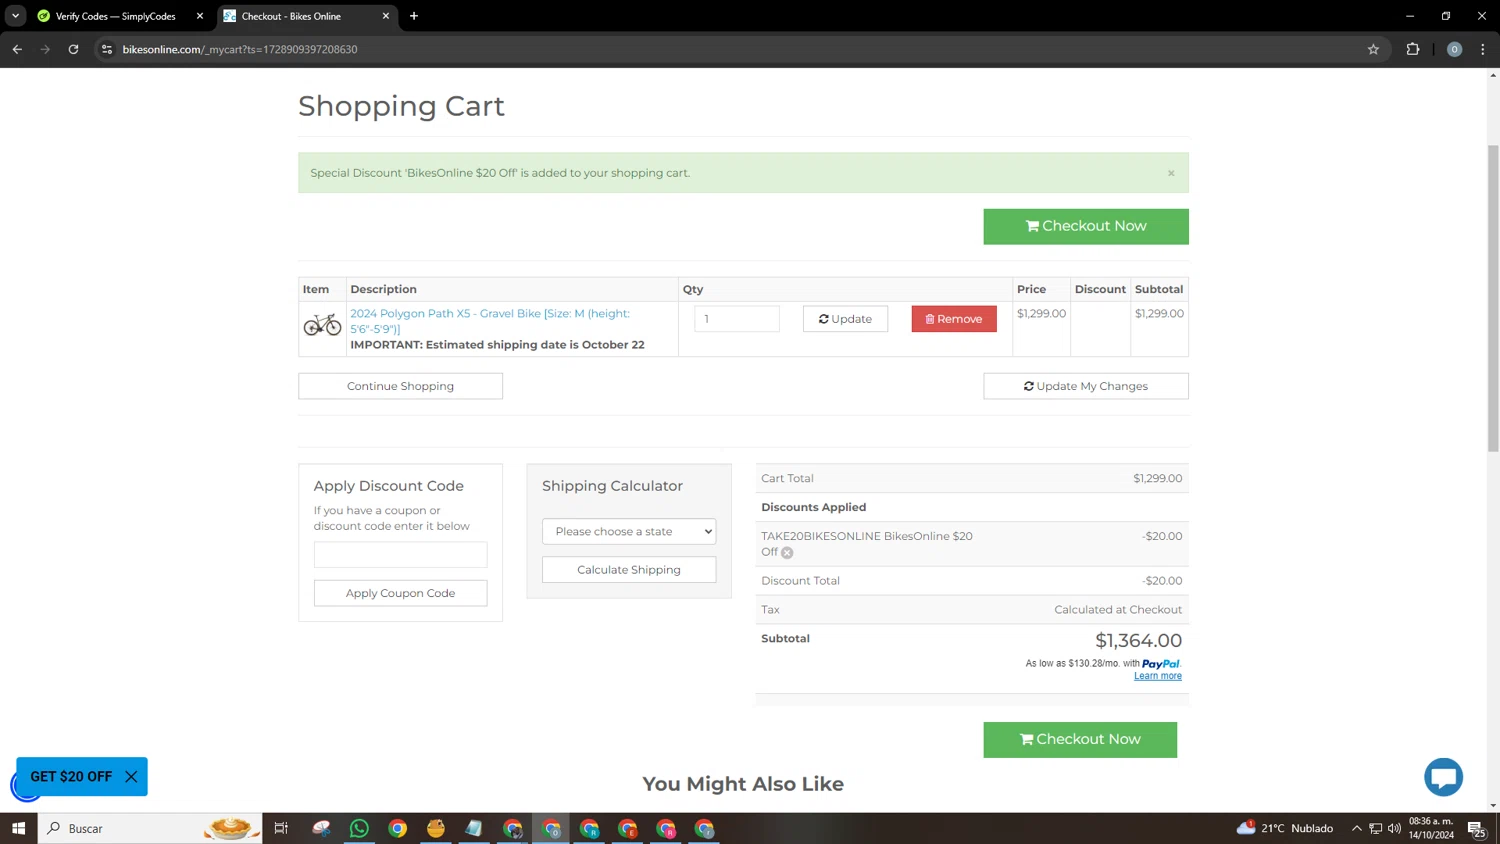Click Calculate Shipping button
Image resolution: width=1500 pixels, height=844 pixels.
629,570
